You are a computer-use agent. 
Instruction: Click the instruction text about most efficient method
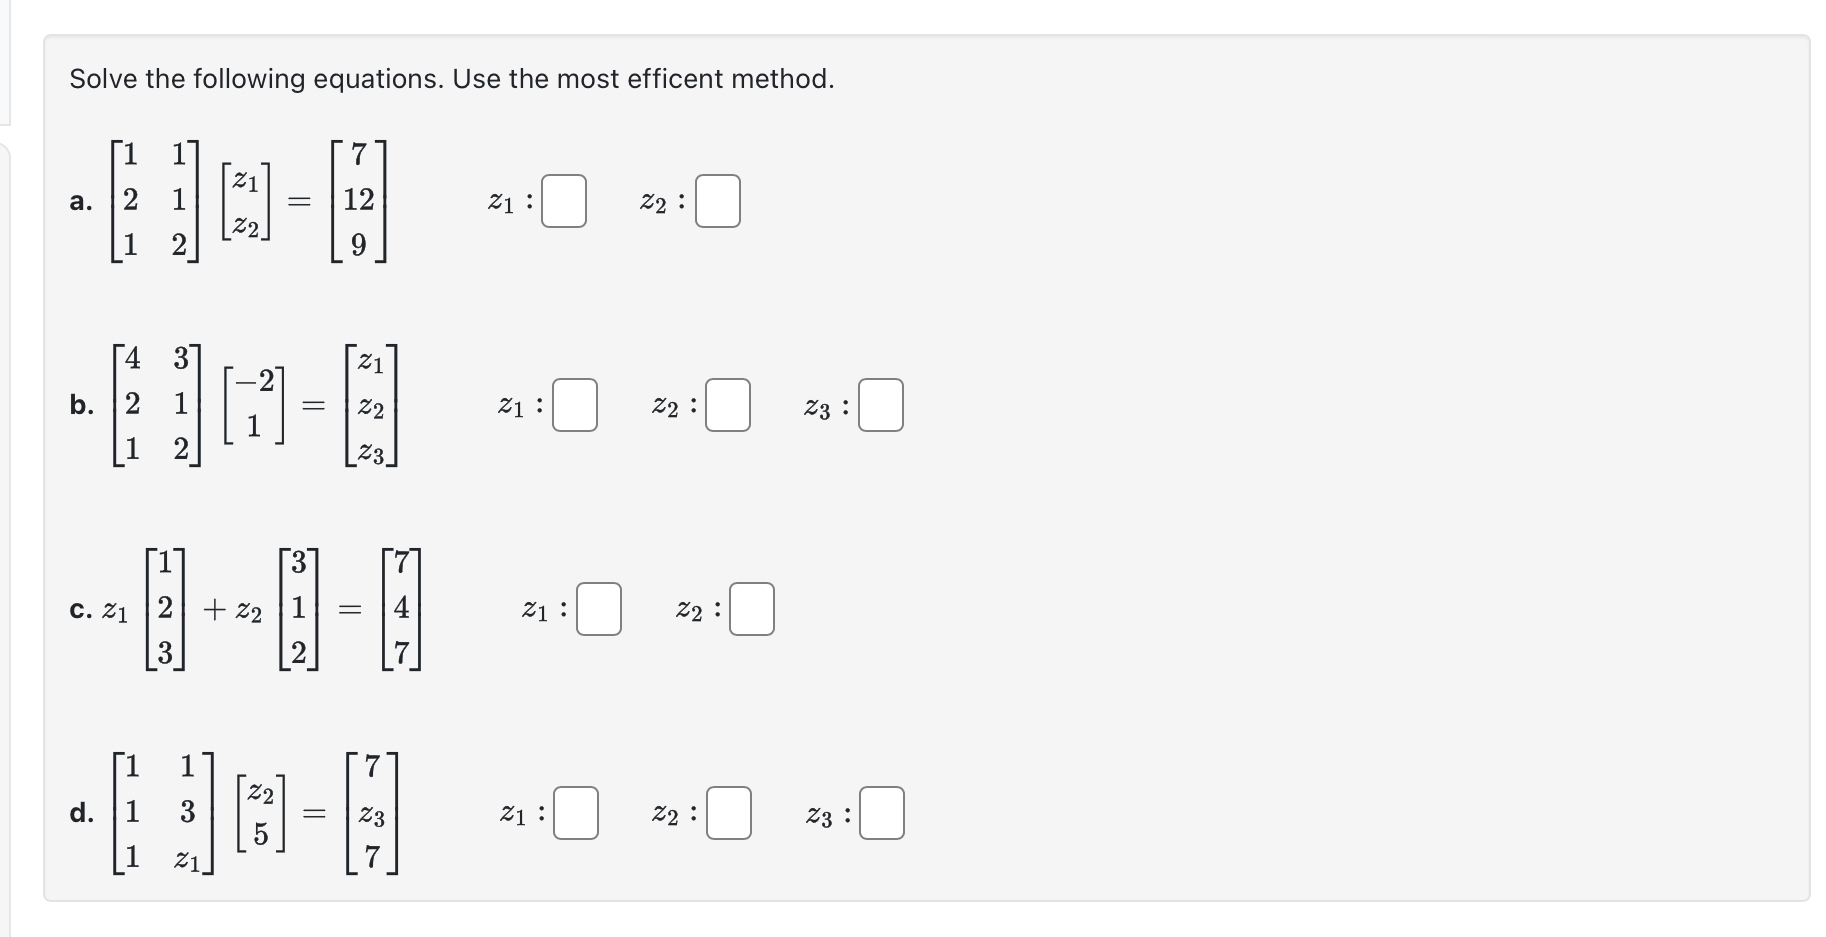point(452,79)
